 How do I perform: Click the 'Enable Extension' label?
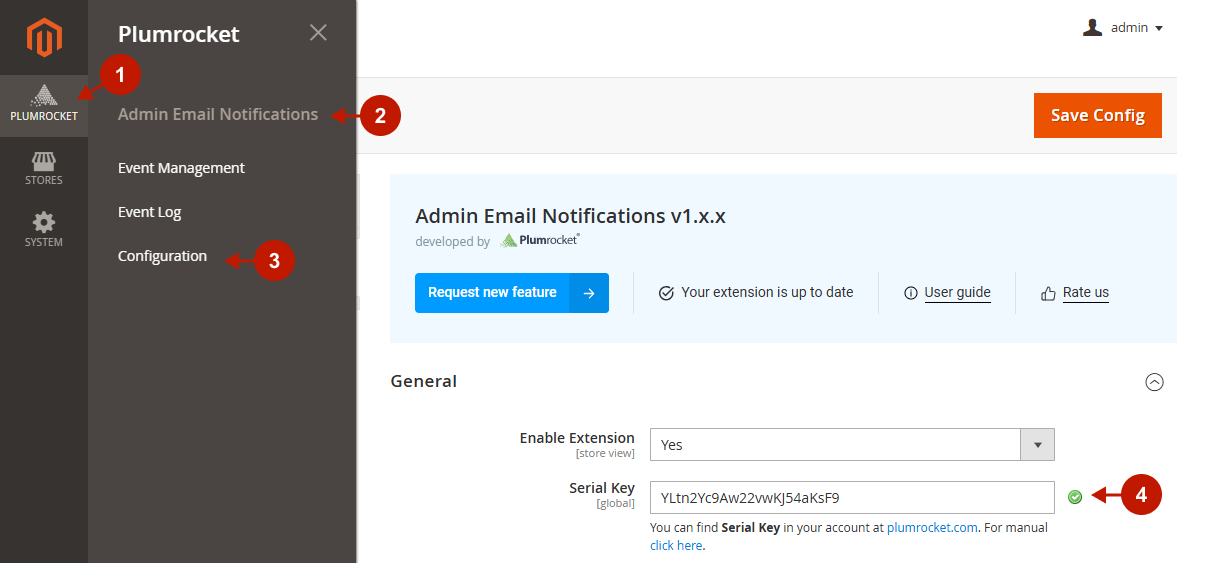(x=577, y=438)
